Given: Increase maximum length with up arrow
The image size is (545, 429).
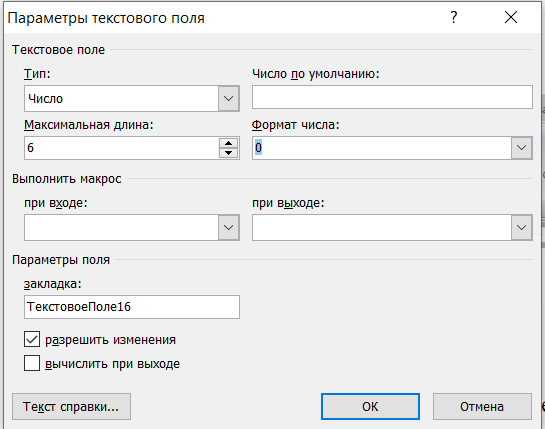Looking at the screenshot, I should [228, 143].
